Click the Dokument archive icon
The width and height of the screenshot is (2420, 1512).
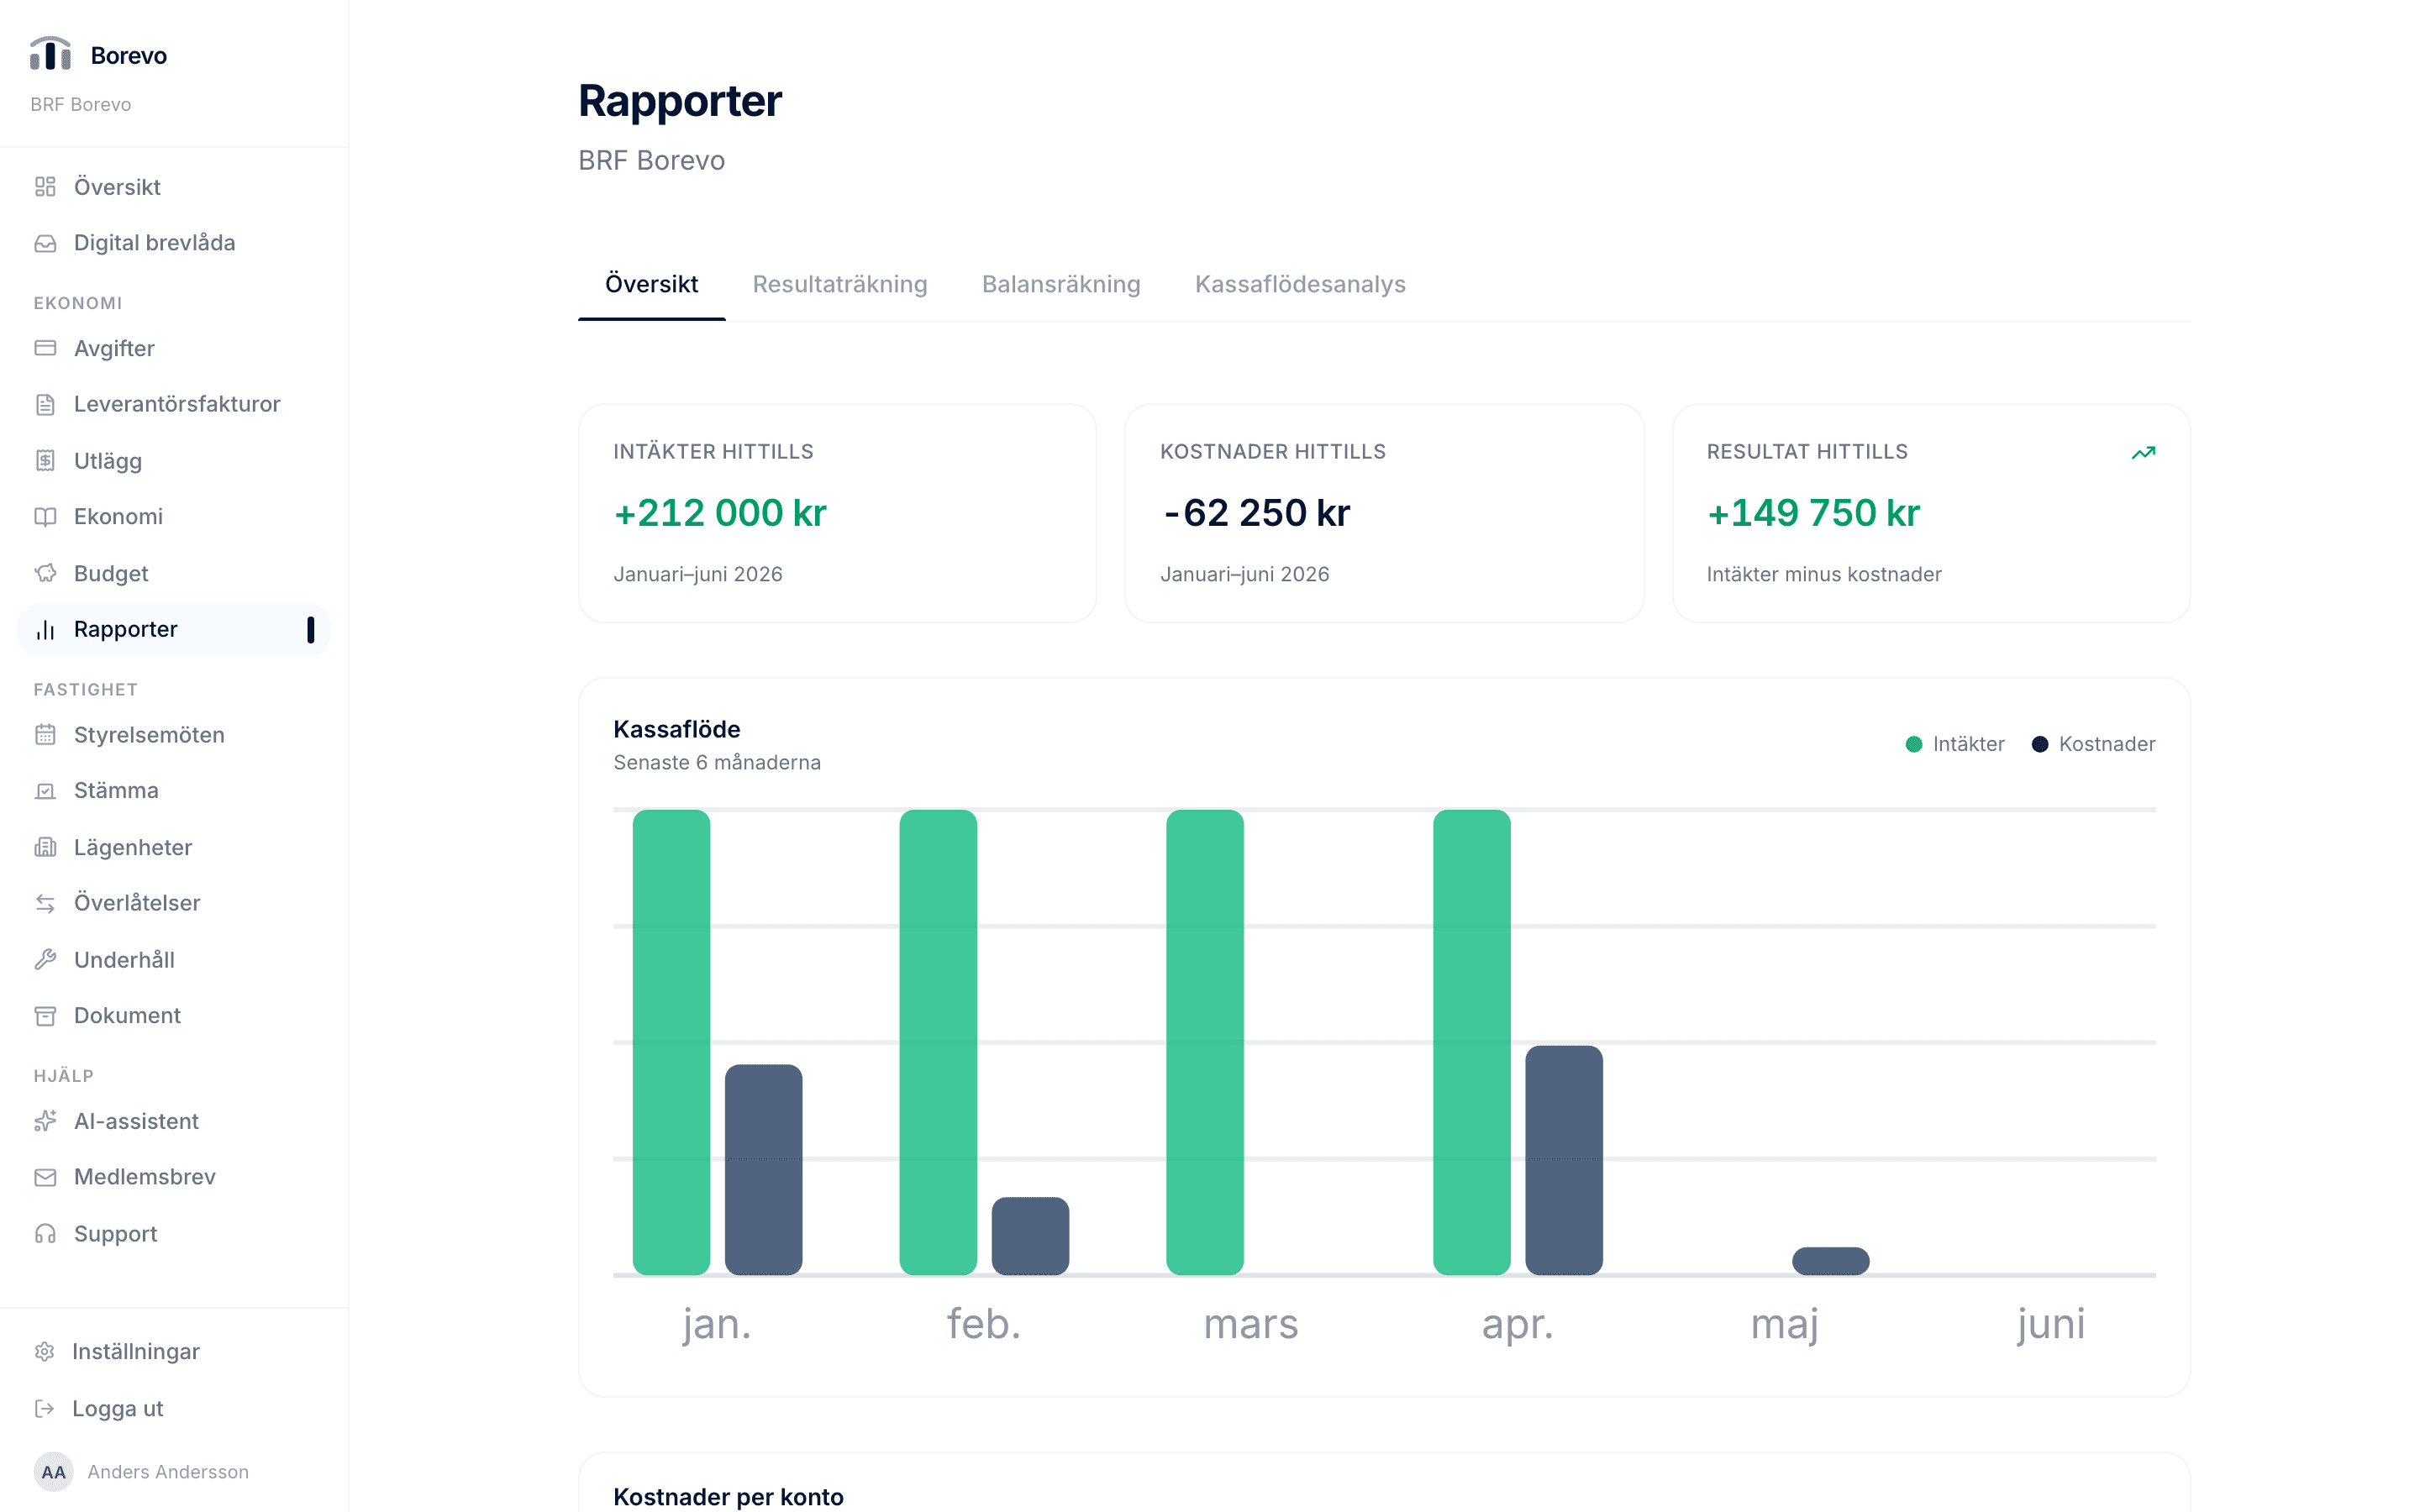[45, 1016]
